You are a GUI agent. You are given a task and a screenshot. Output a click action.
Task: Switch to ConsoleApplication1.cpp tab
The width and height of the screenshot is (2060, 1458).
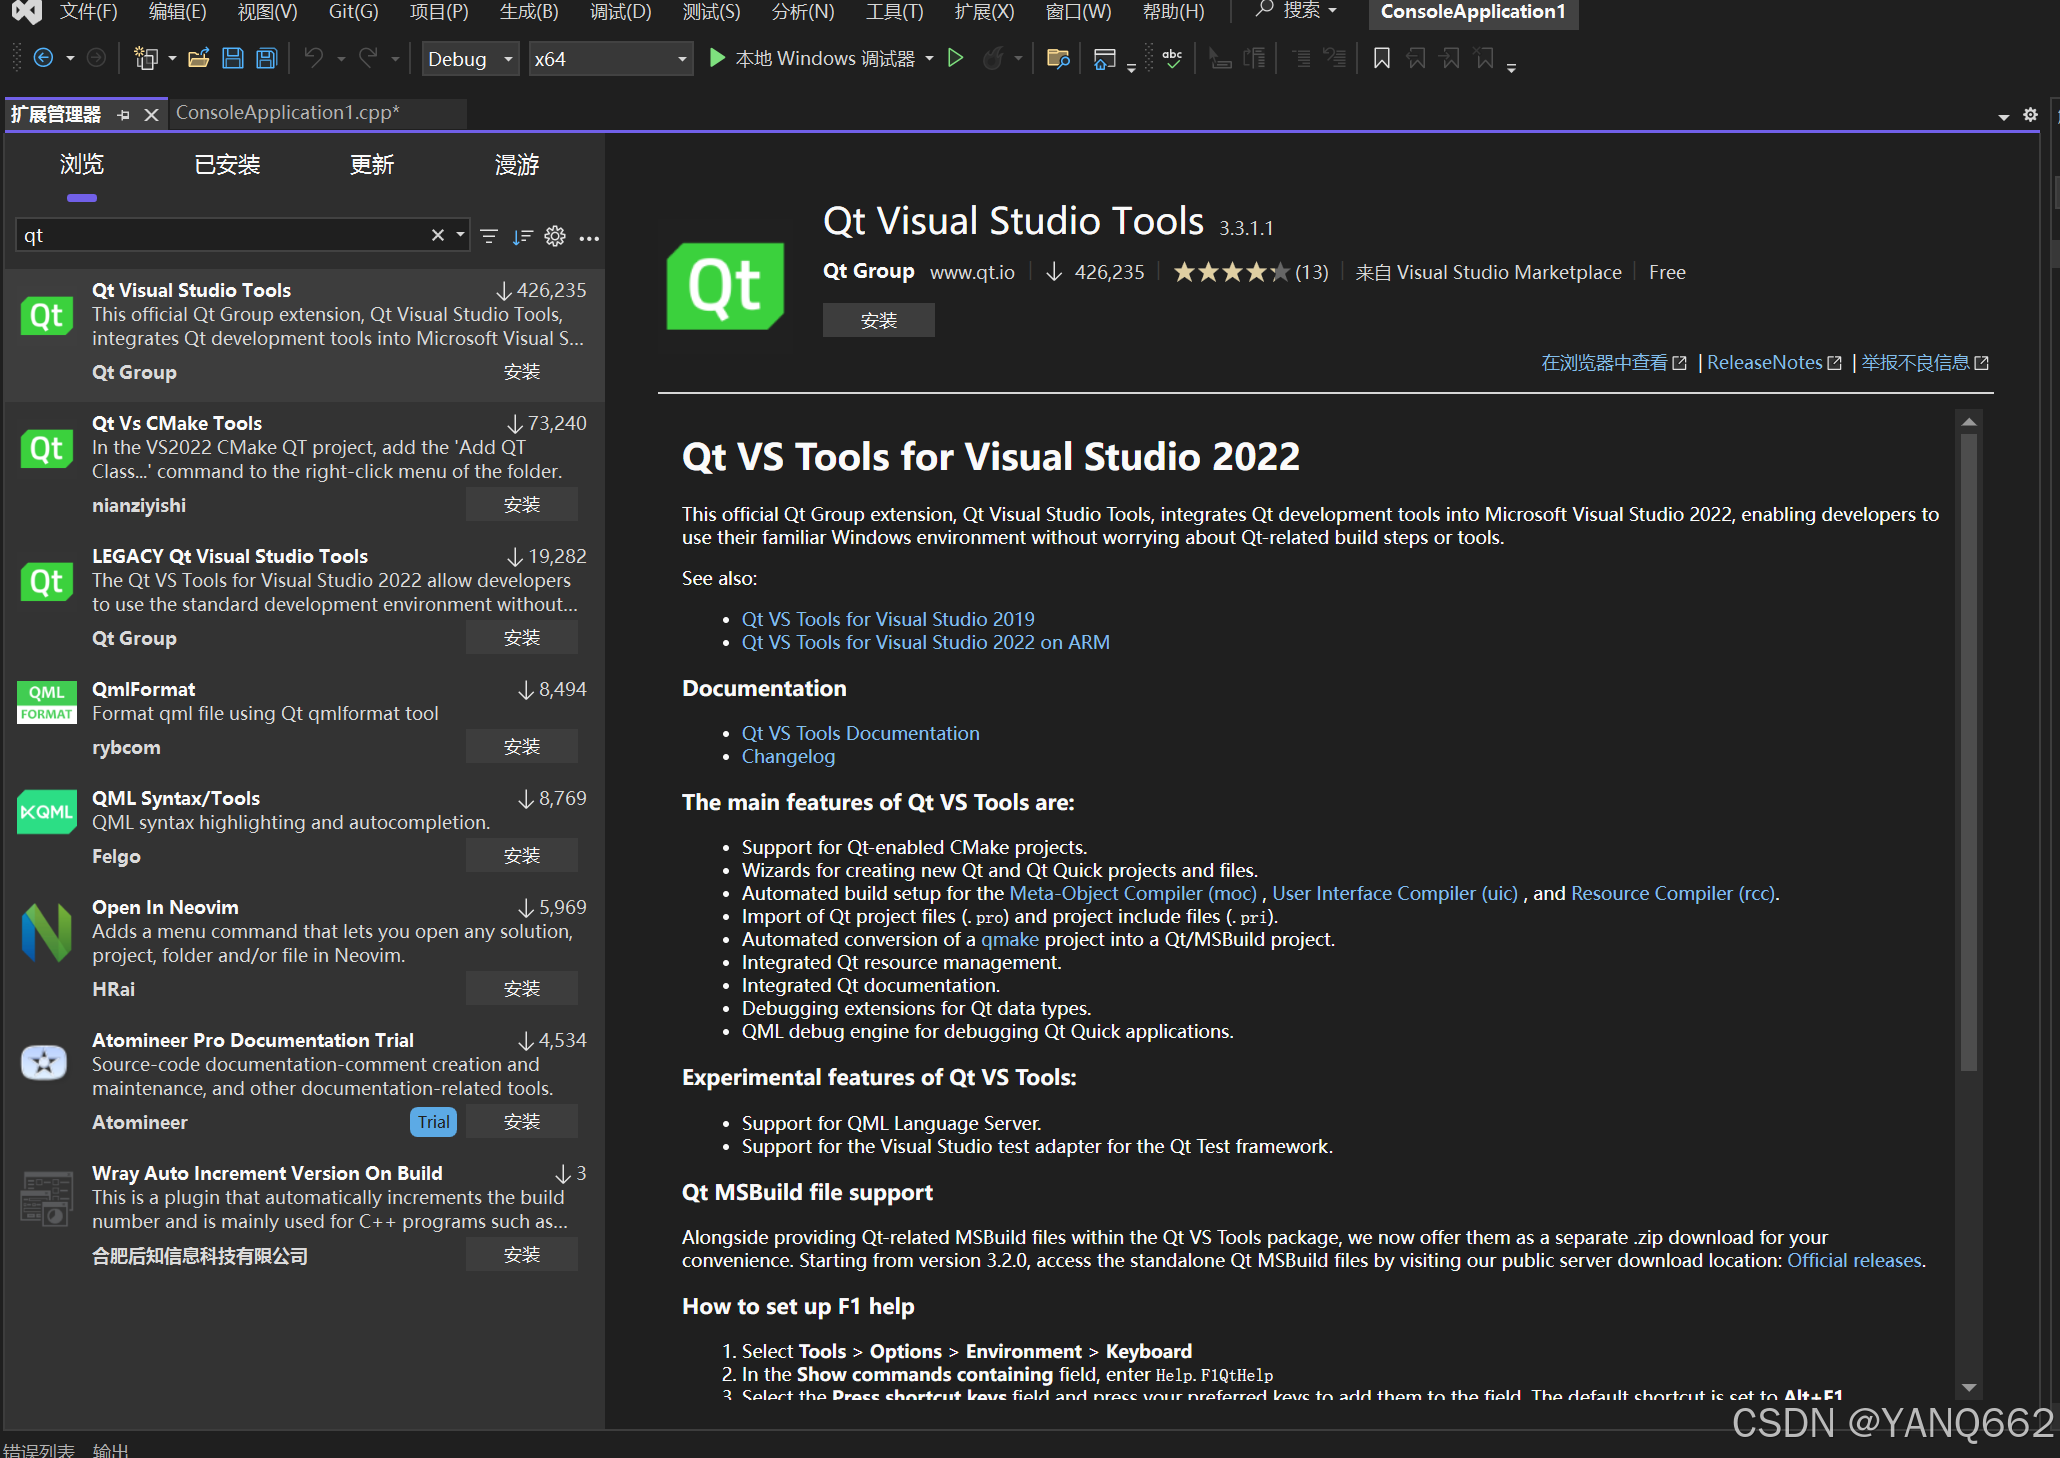288,113
